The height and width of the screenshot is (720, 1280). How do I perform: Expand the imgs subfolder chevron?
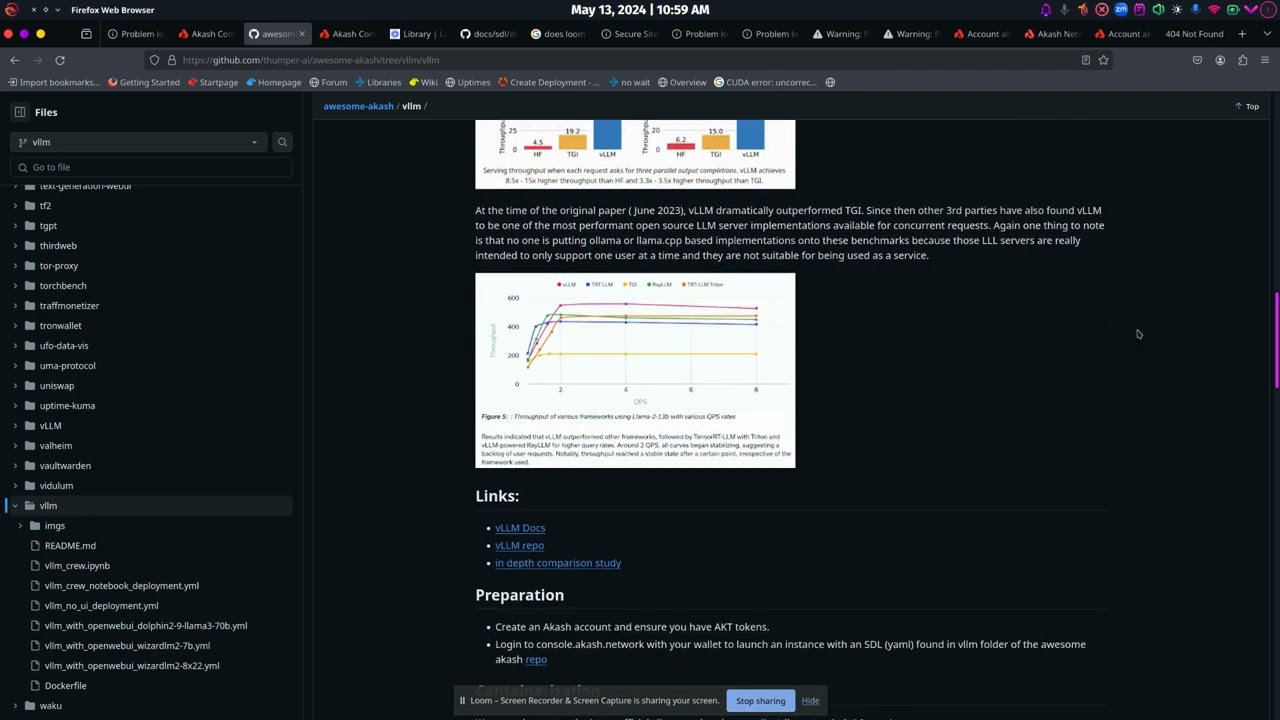pyautogui.click(x=20, y=525)
